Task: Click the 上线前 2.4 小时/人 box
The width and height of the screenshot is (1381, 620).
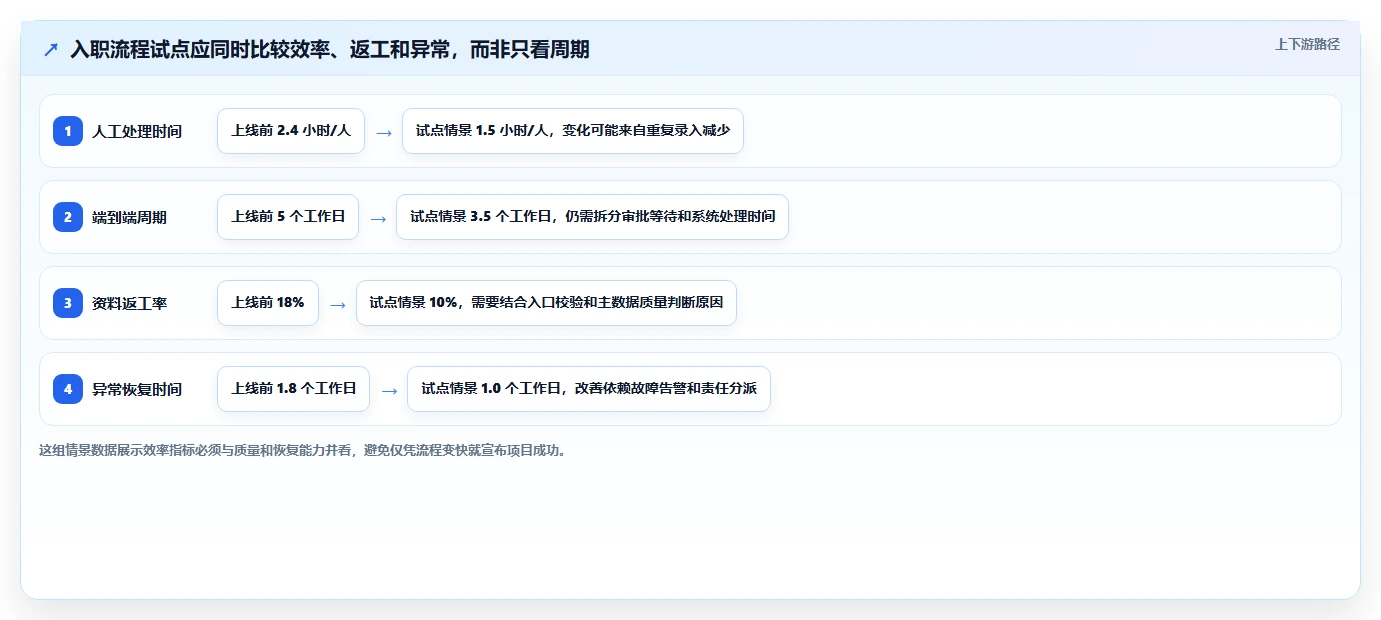Action: tap(291, 131)
